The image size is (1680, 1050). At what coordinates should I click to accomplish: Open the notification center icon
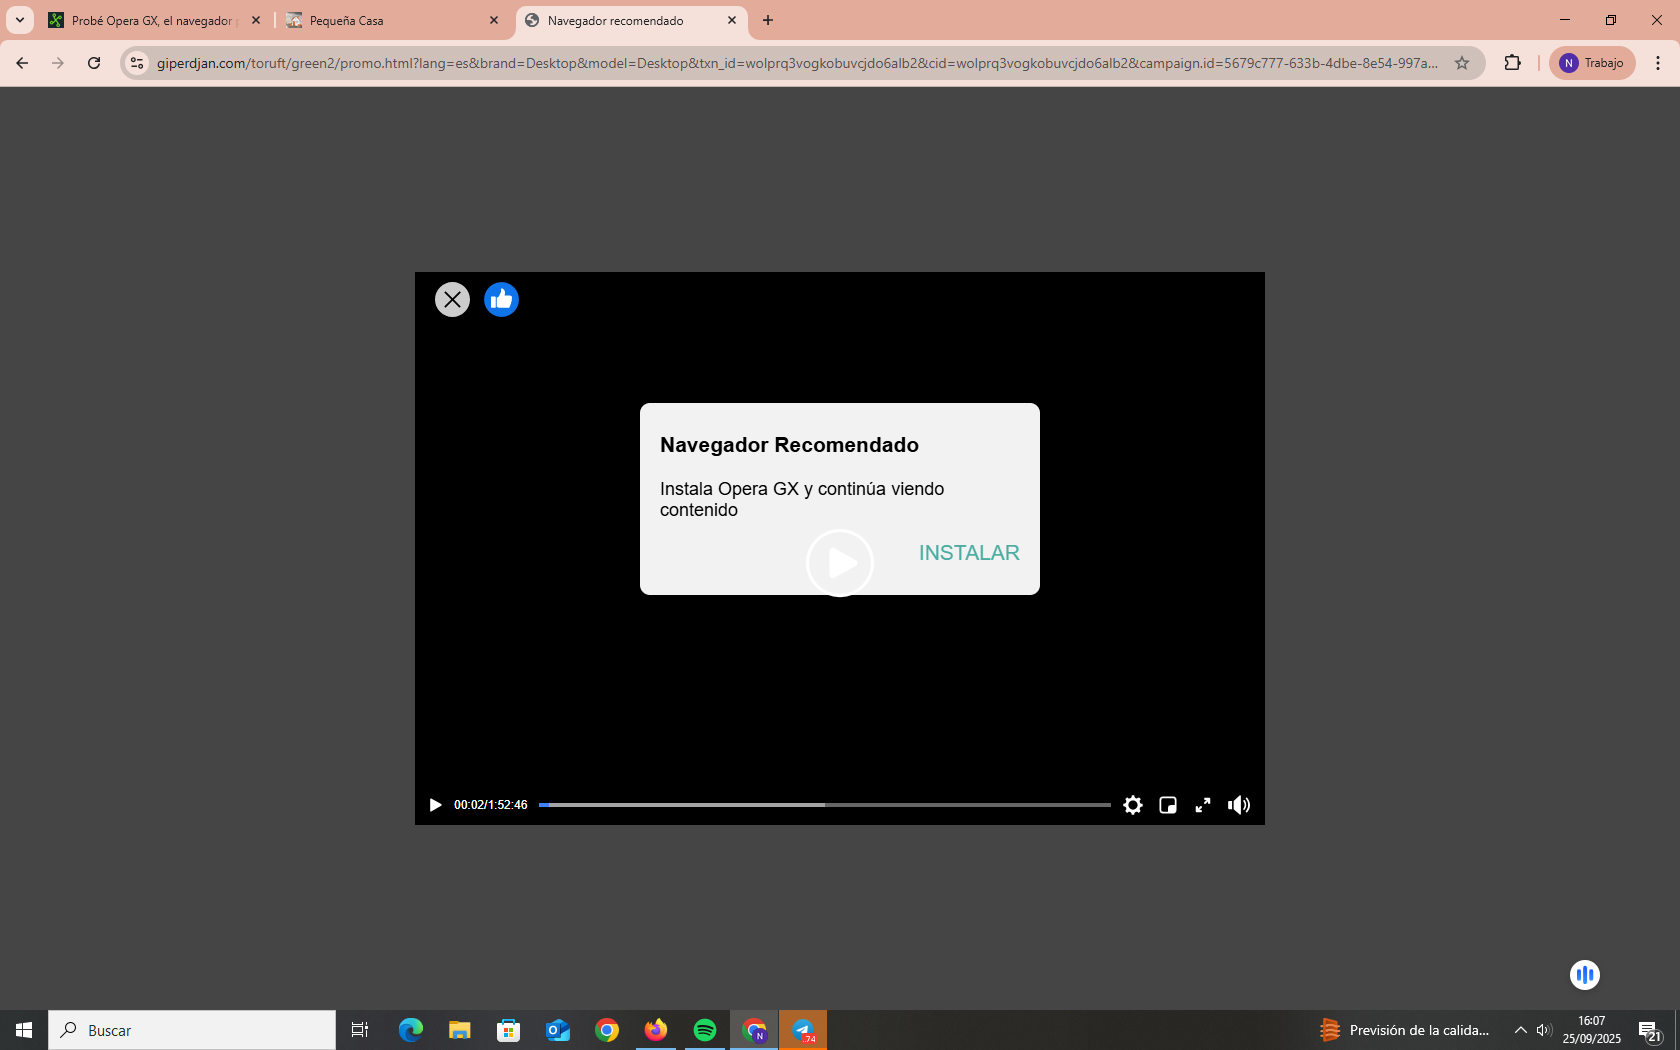coord(1650,1030)
